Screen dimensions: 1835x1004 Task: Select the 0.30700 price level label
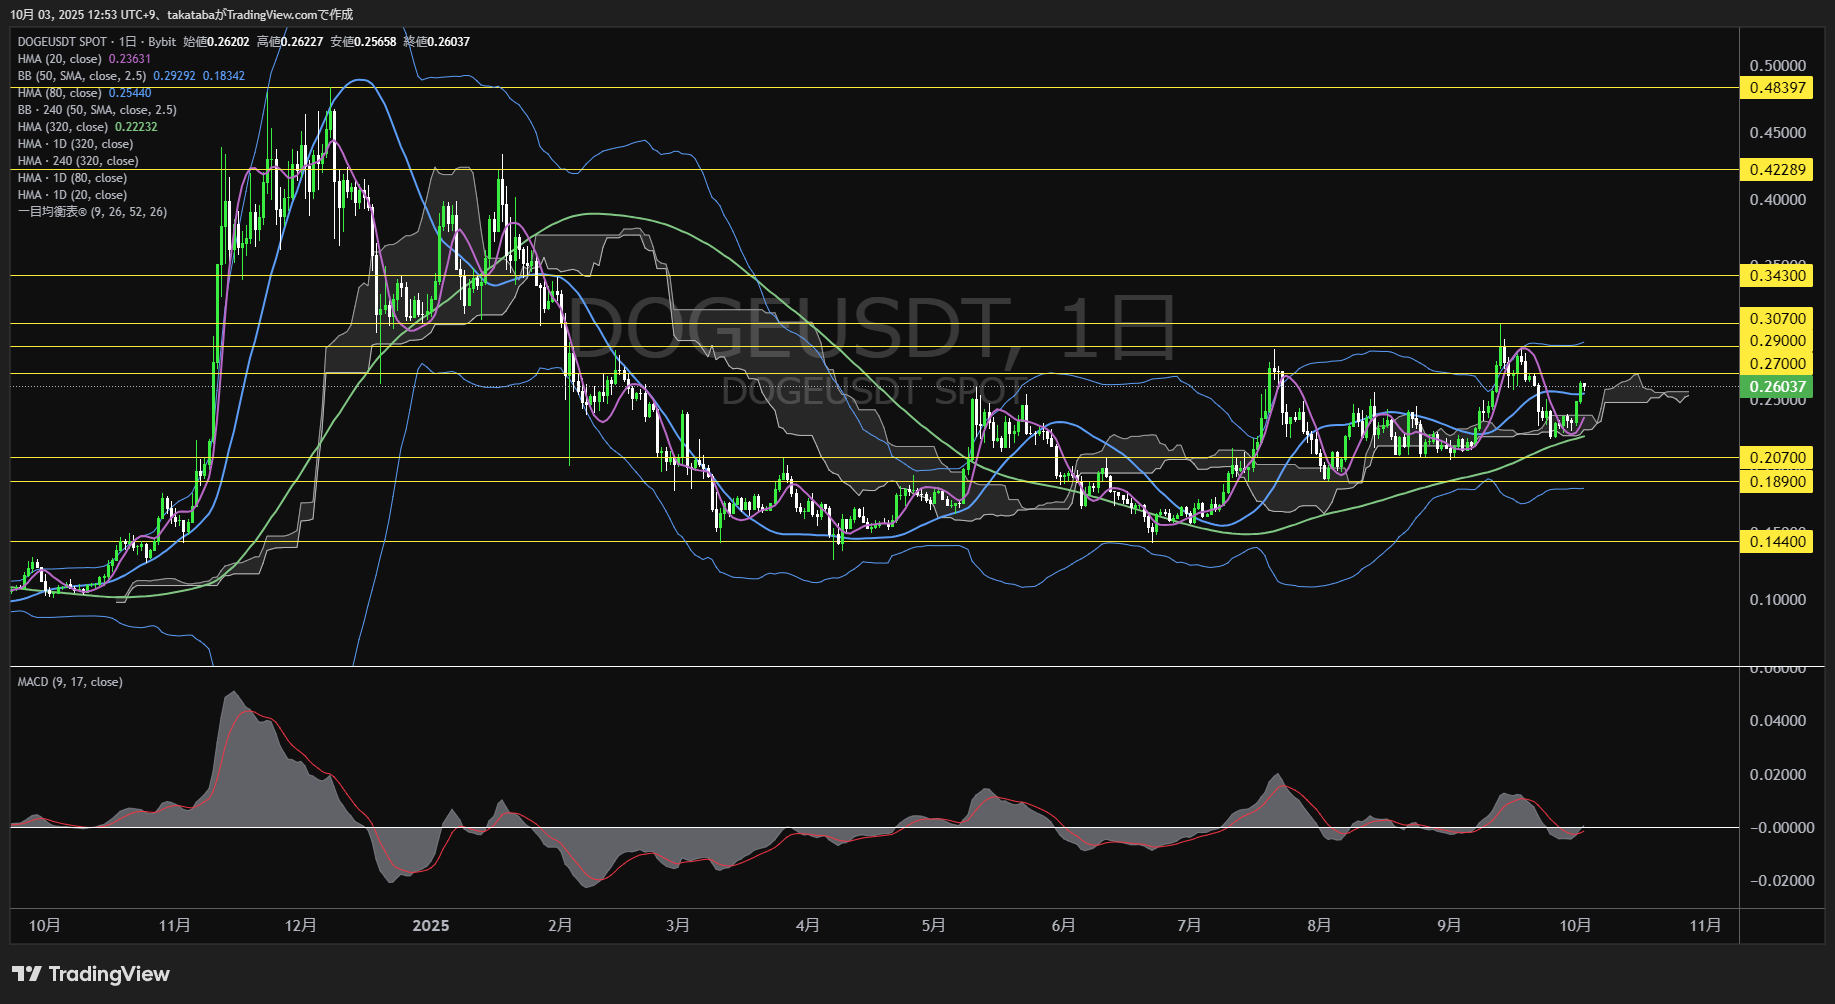coord(1777,319)
